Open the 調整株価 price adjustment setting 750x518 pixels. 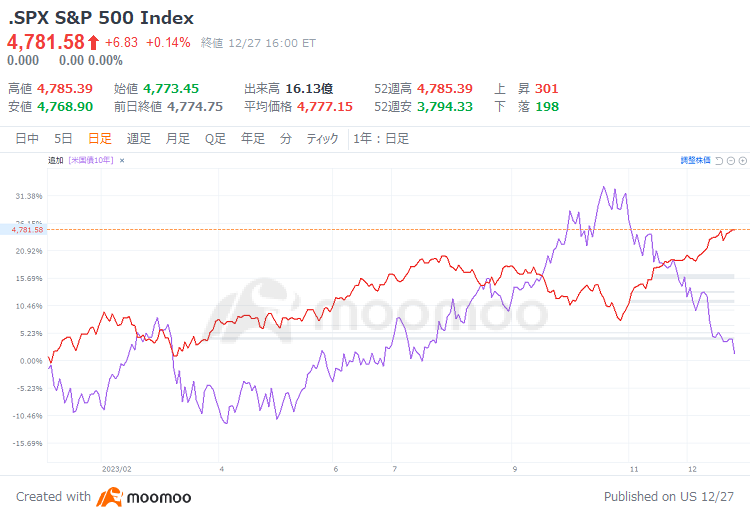(695, 160)
